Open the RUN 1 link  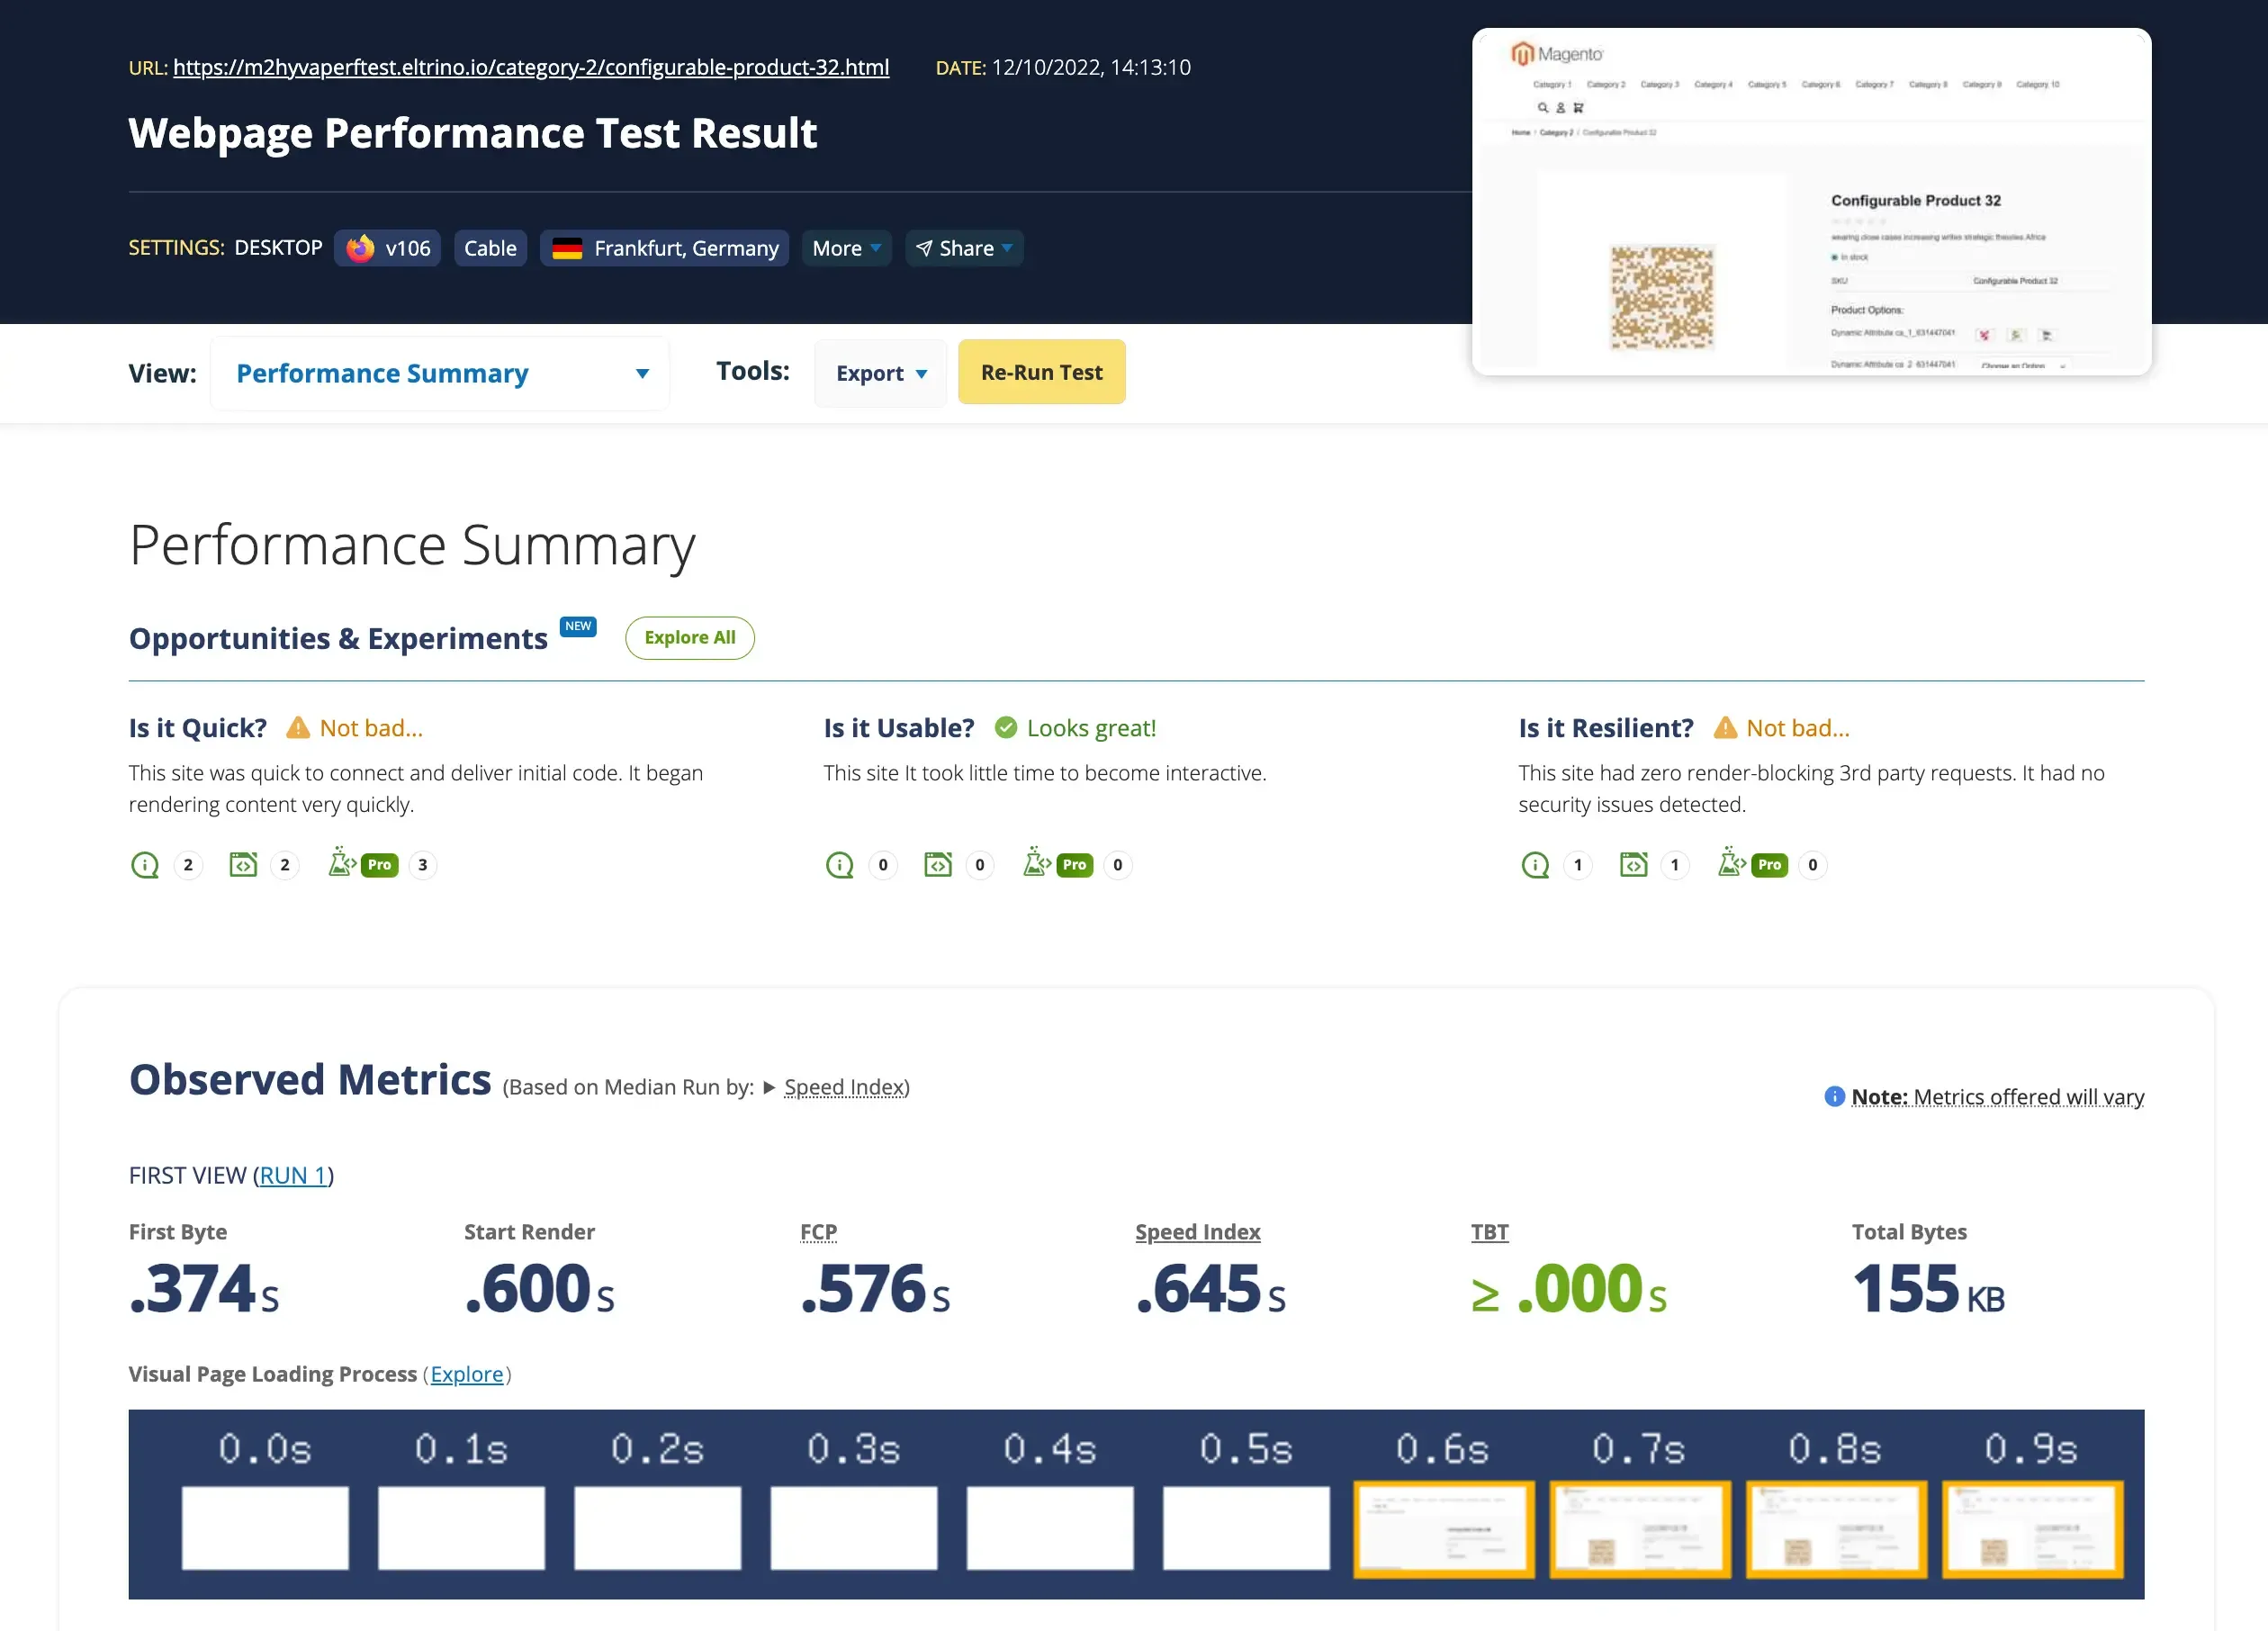(293, 1176)
